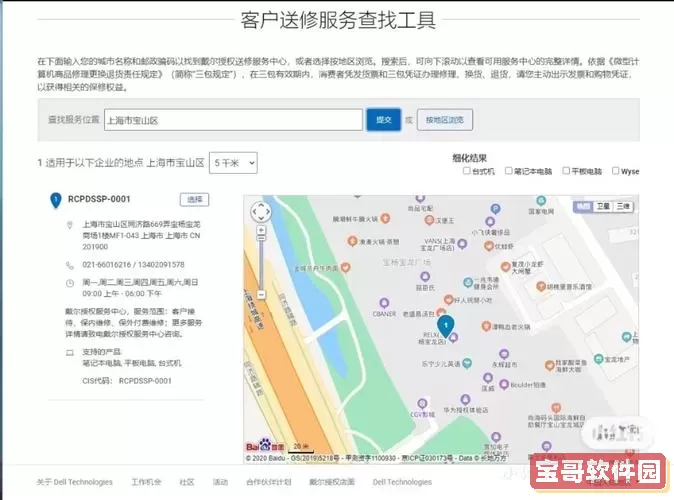Open the 5 千米 distance dropdown

[233, 163]
